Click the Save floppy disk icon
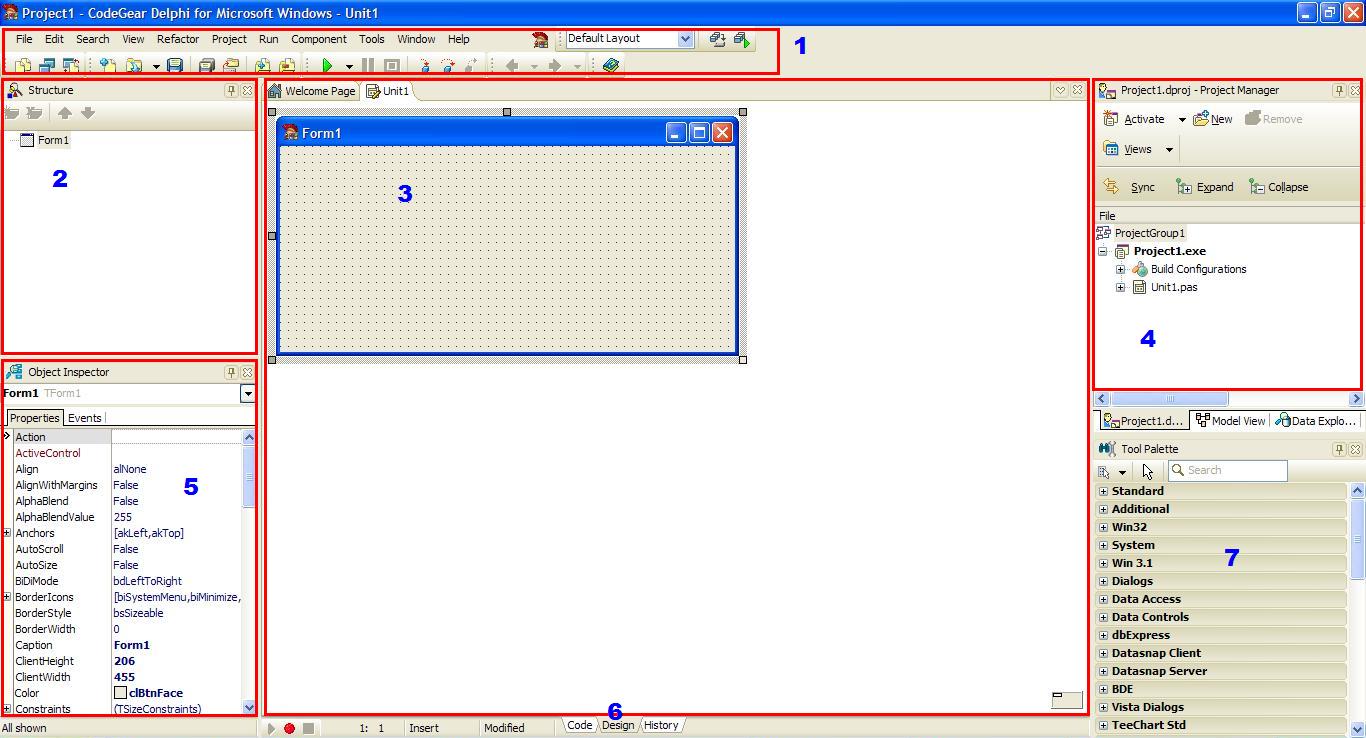This screenshot has height=738, width=1366. pos(175,65)
